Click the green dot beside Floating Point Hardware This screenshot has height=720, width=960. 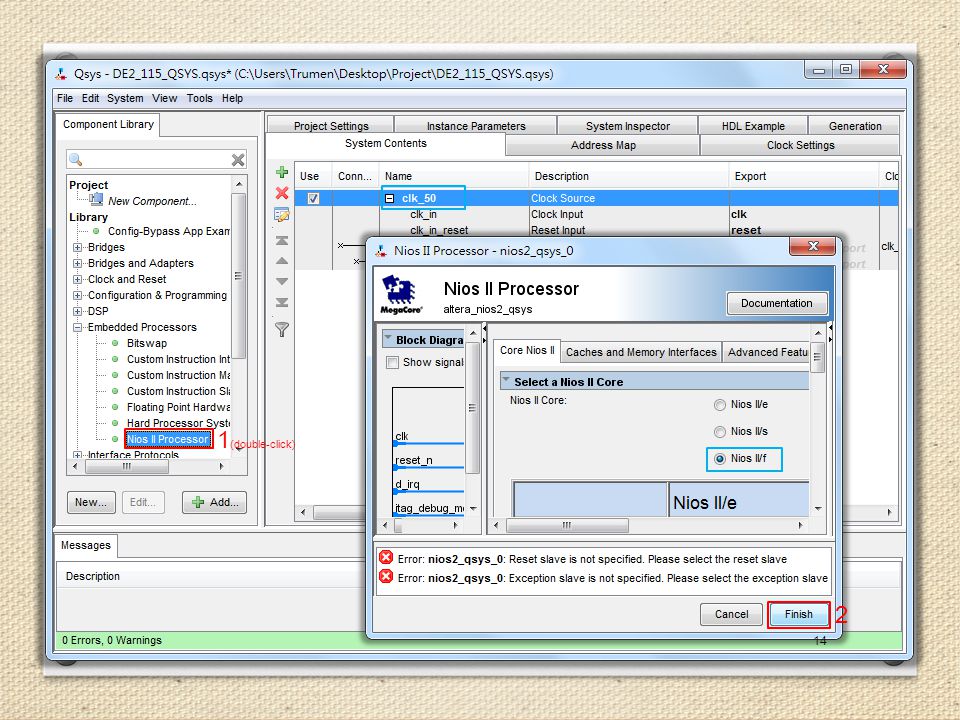pos(114,407)
